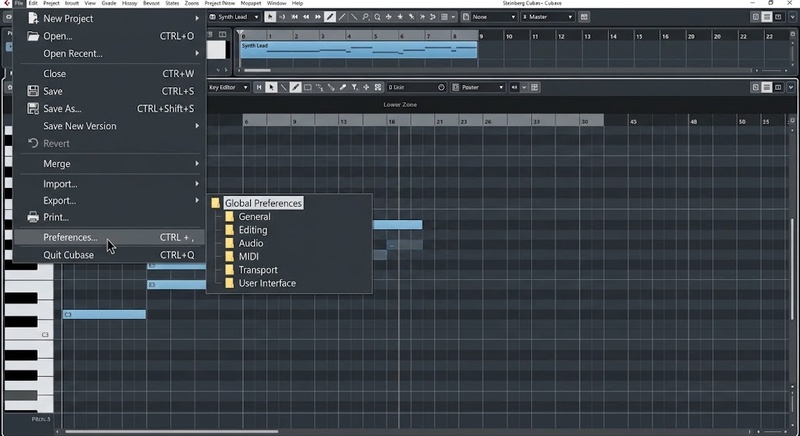The height and width of the screenshot is (436, 800).
Task: Open the Window menu in menu bar
Action: [277, 3]
